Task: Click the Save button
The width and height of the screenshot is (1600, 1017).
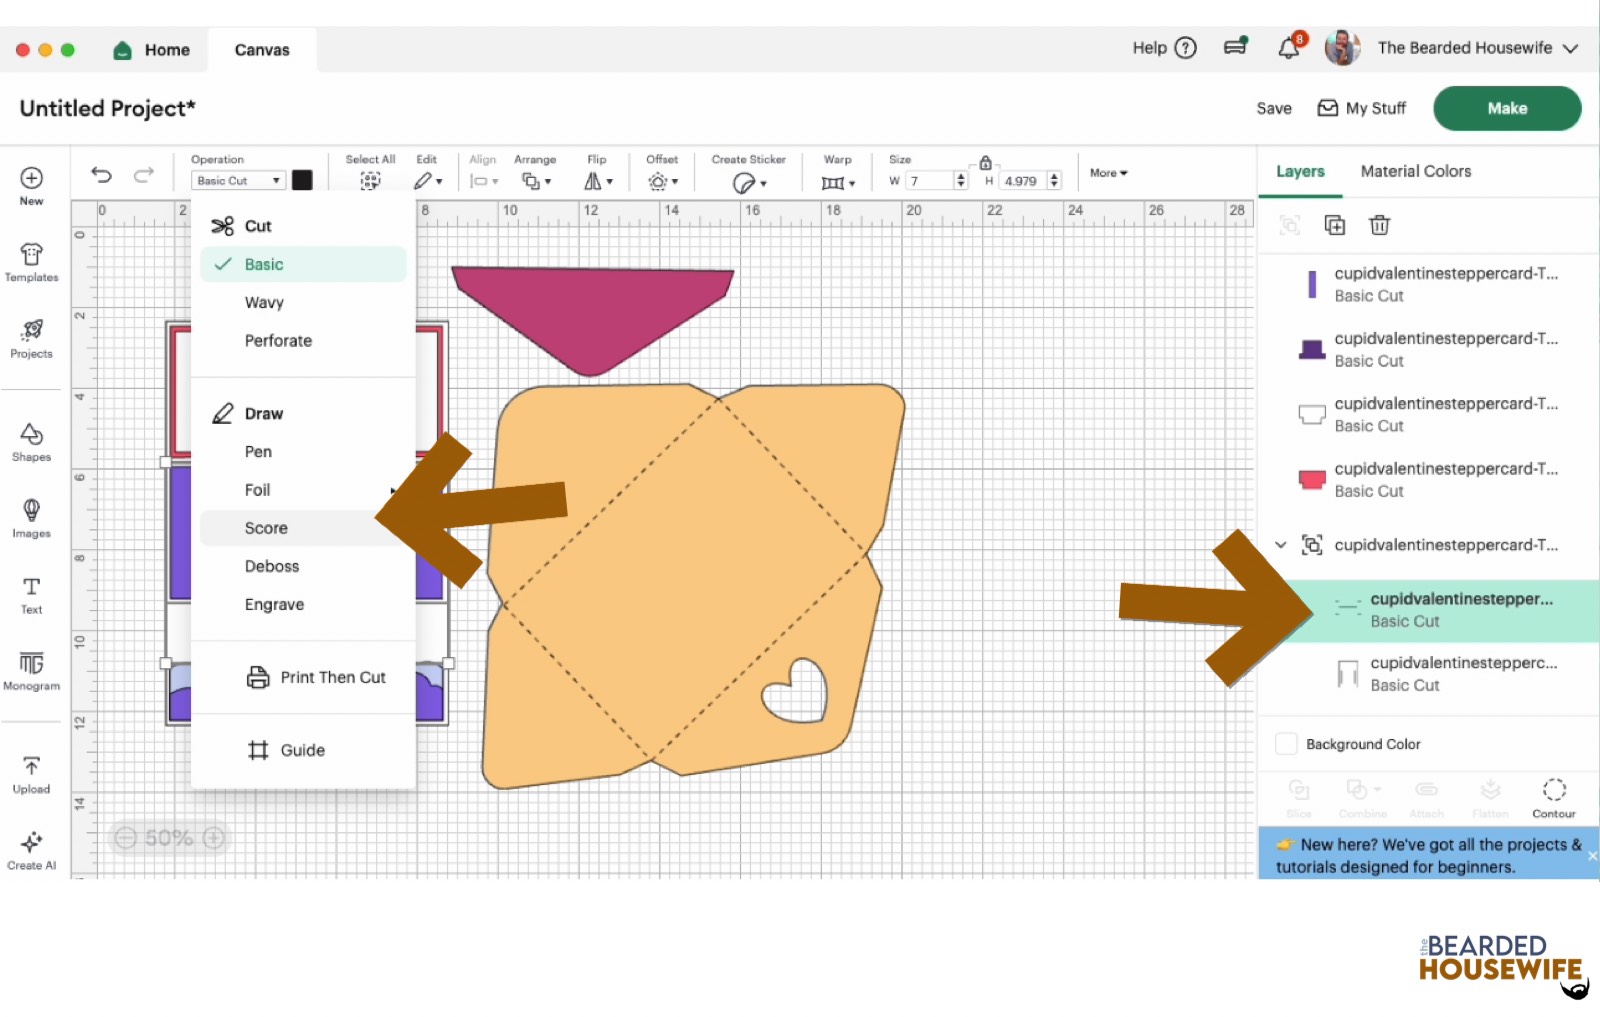Action: point(1273,108)
